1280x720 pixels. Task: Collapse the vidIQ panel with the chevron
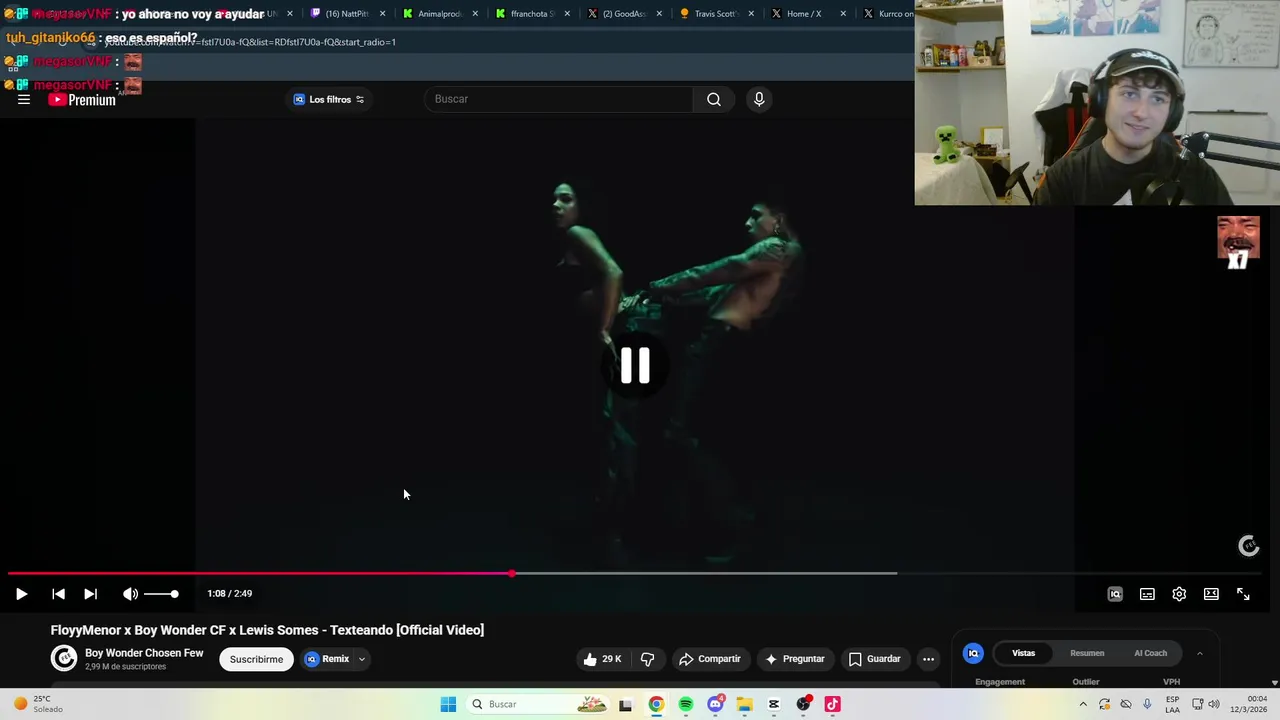pos(1200,653)
